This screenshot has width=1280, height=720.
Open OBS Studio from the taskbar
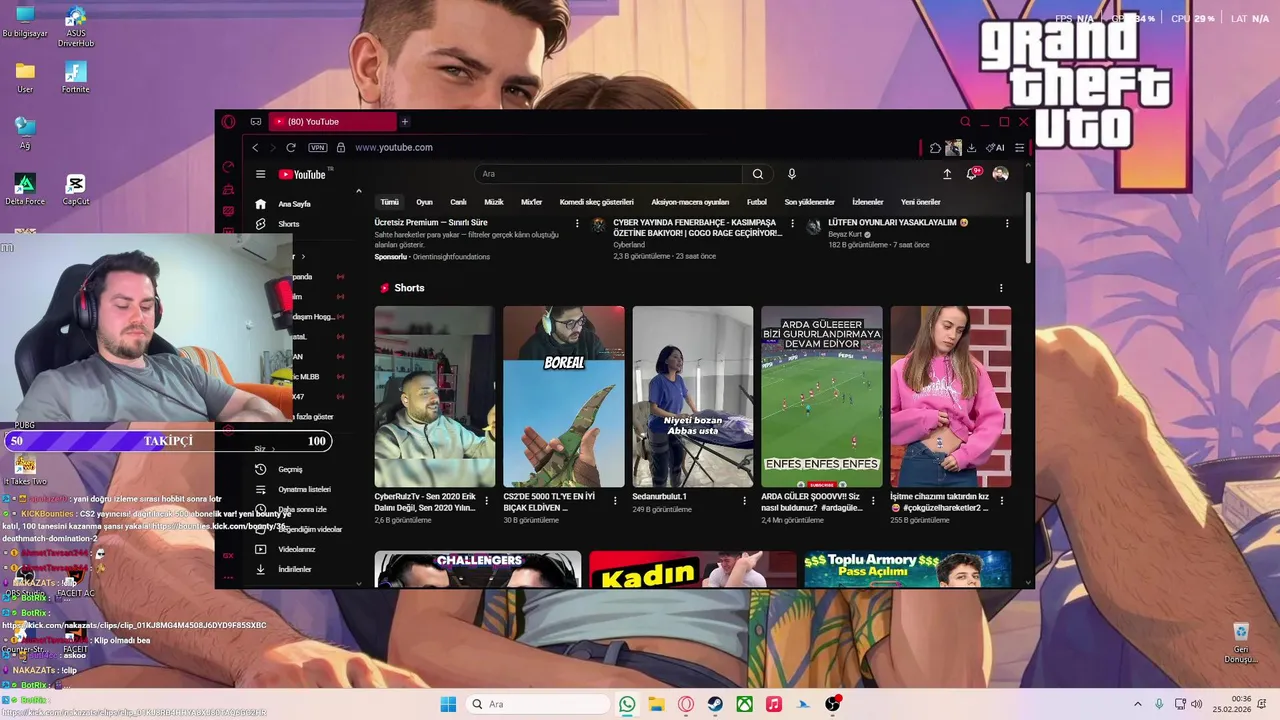pyautogui.click(x=832, y=704)
